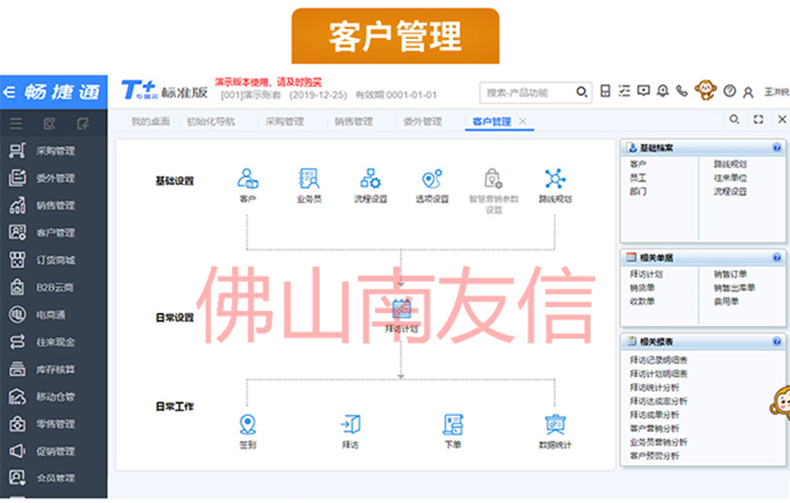Switch to the 我的桌面 tab
790x503 pixels.
151,121
